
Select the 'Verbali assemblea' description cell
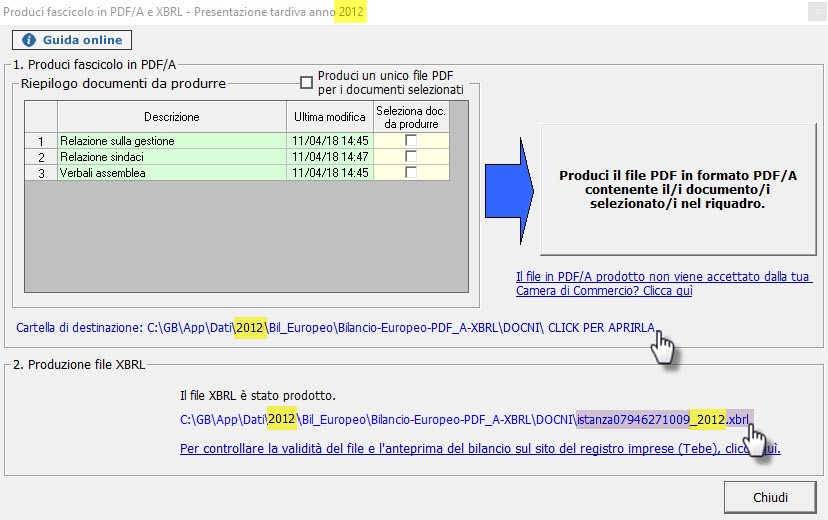pyautogui.click(x=172, y=173)
